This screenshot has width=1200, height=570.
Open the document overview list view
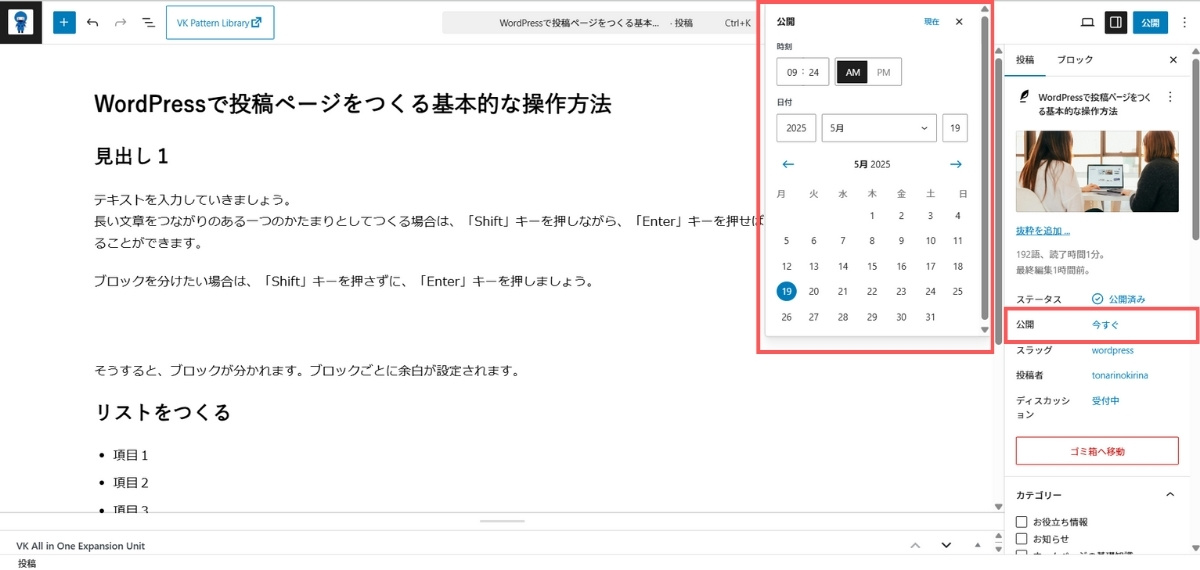[148, 22]
